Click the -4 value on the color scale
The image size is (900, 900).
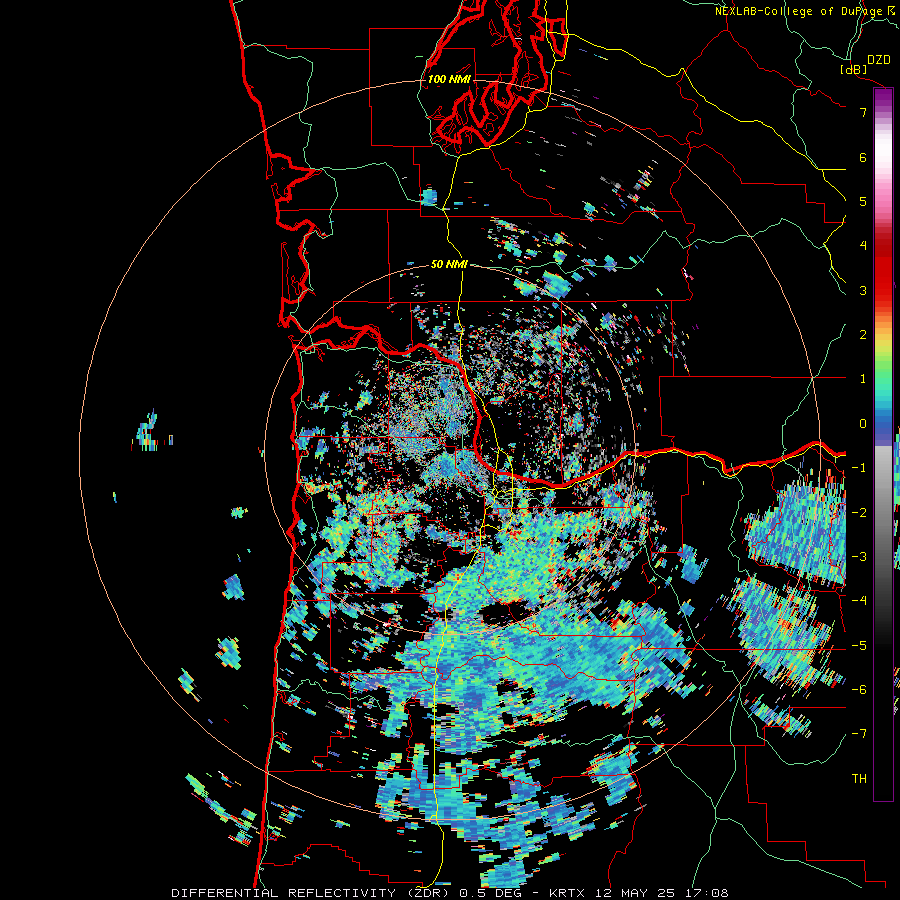coord(859,601)
